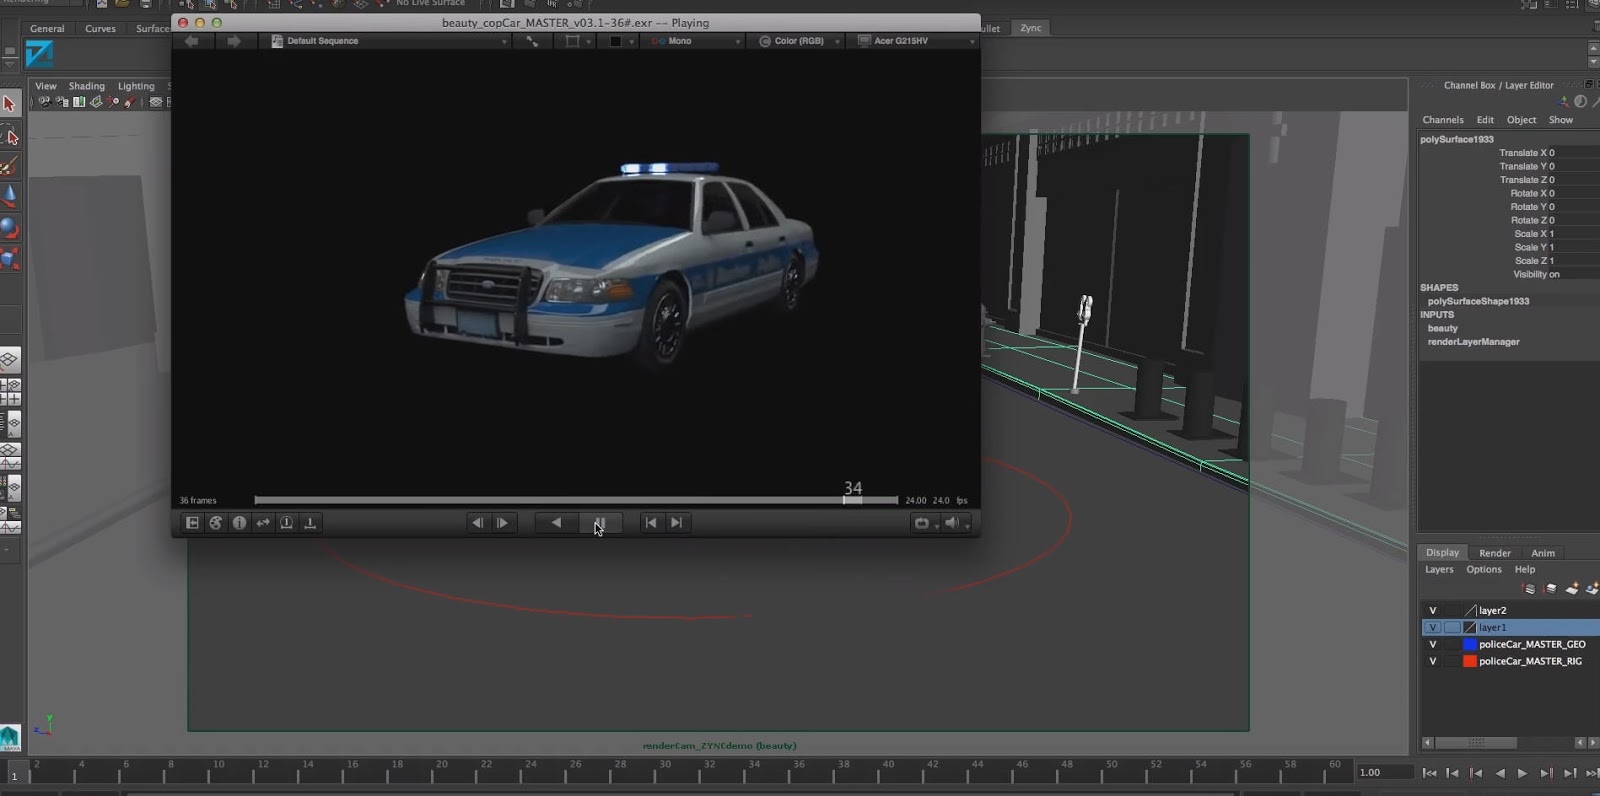The height and width of the screenshot is (796, 1600).
Task: Move selected layer up in Layer Editor
Action: [1529, 589]
